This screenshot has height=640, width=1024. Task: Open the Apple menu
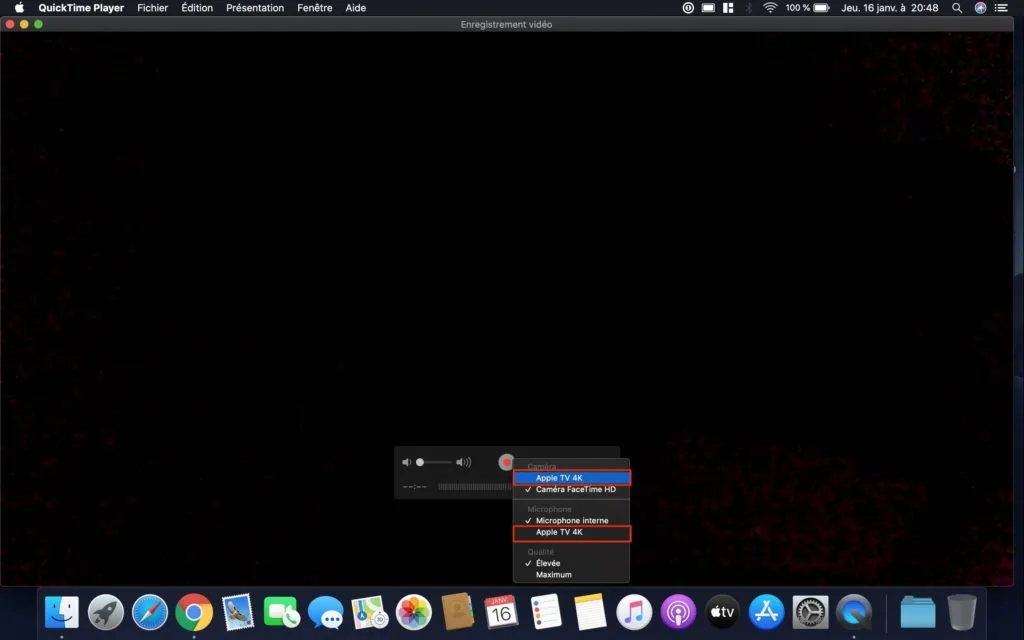coord(19,8)
